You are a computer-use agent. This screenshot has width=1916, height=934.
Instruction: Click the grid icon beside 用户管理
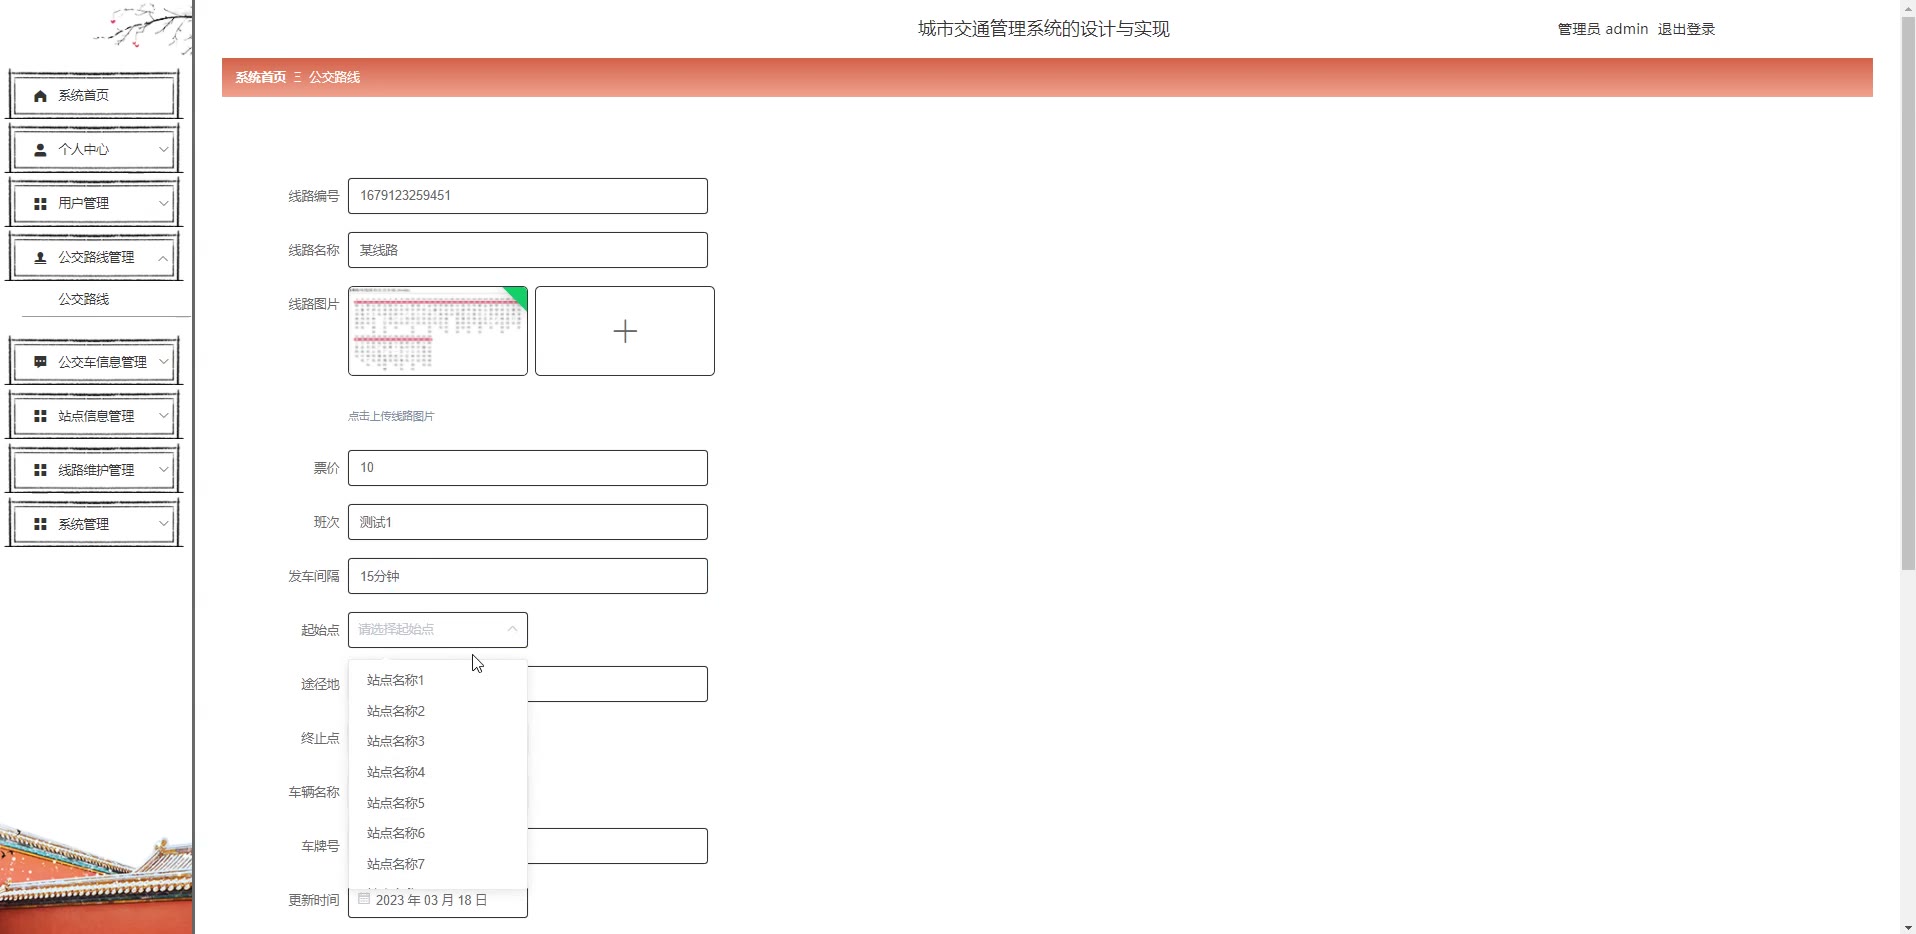40,204
